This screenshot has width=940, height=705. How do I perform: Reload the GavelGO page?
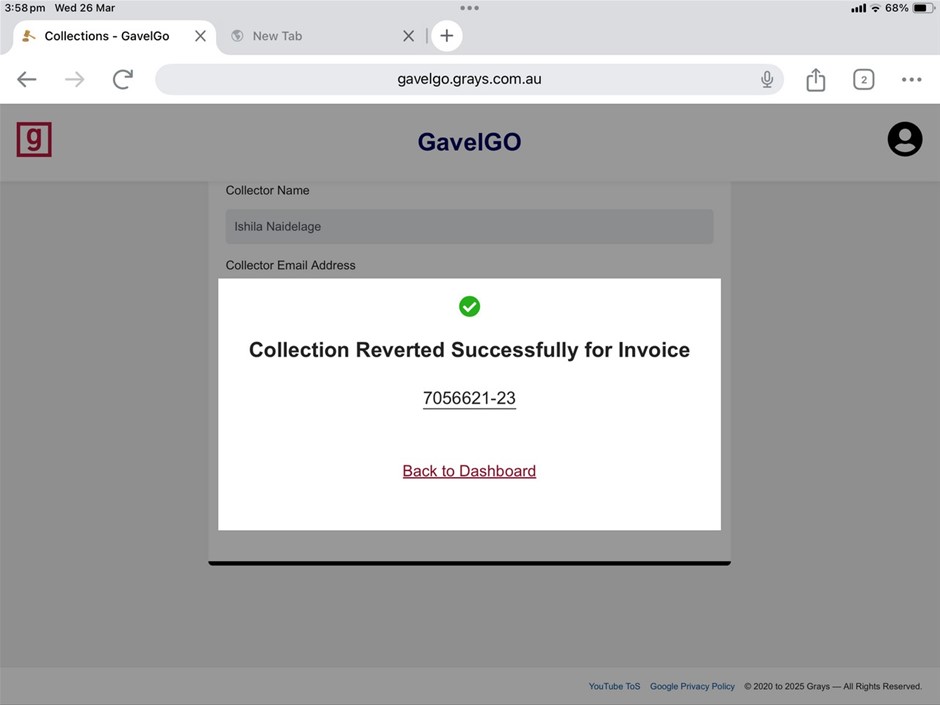pyautogui.click(x=123, y=80)
